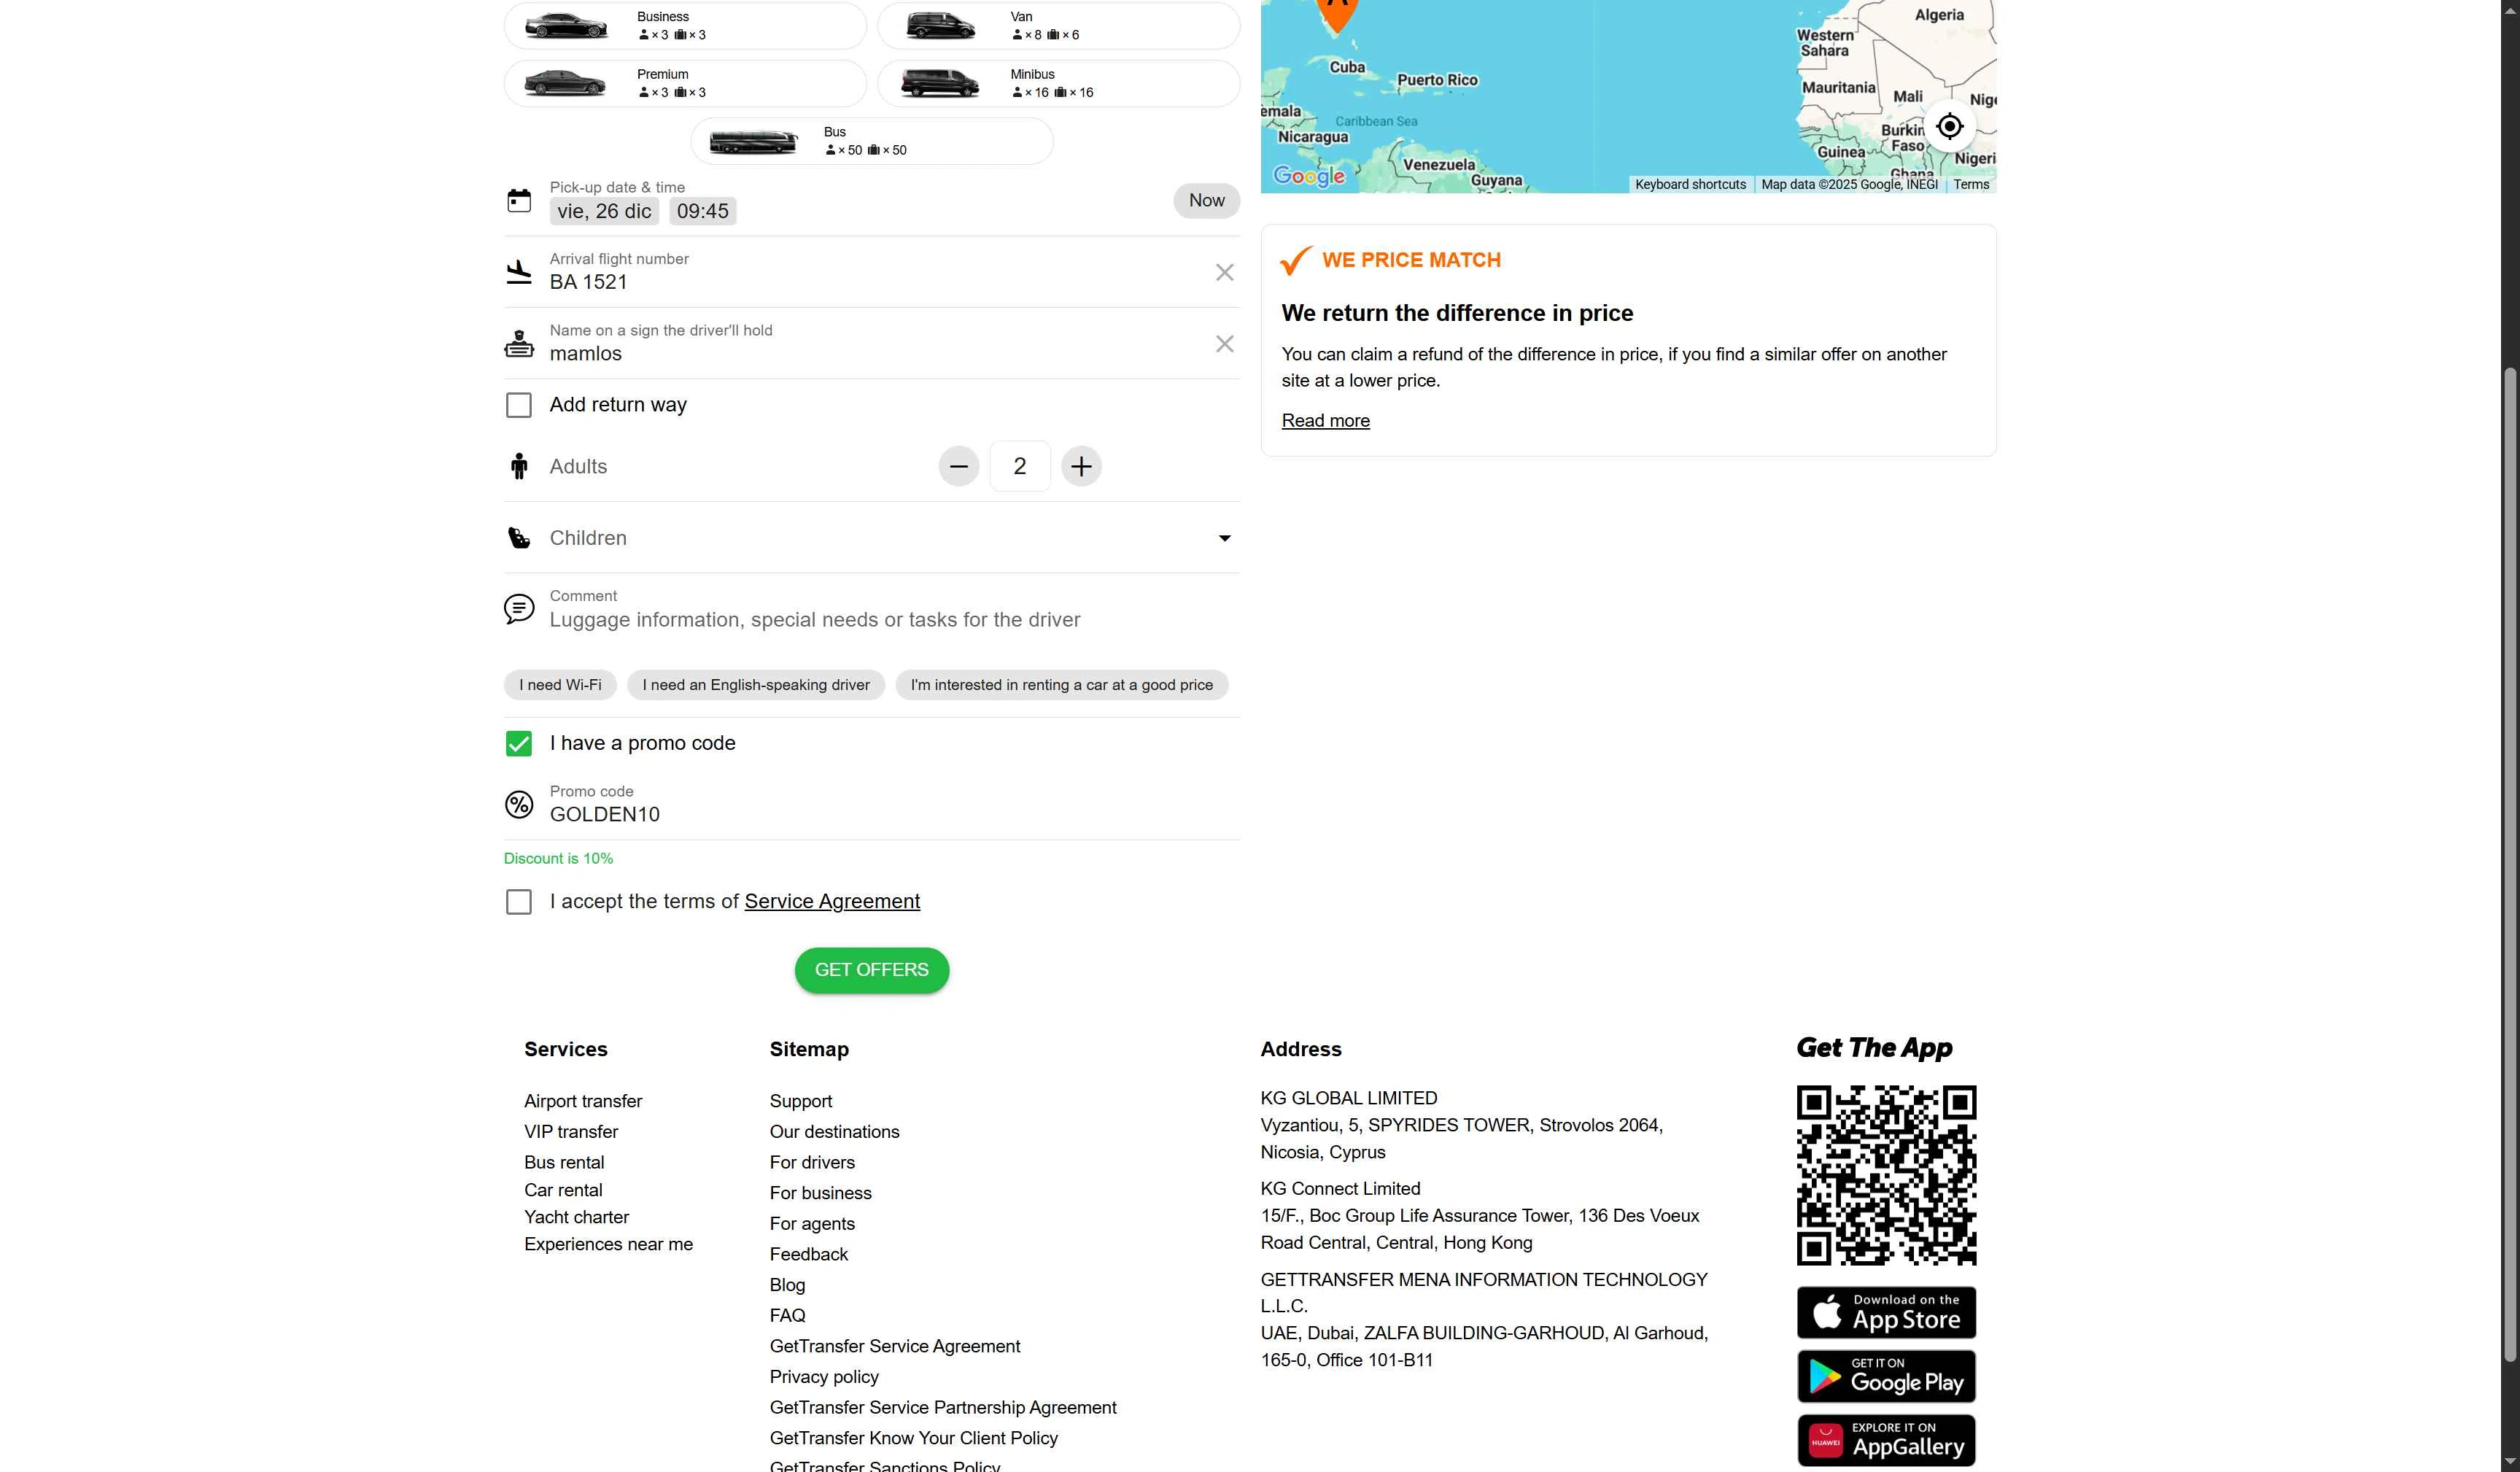Open the pick-up time selector 09:45
2520x1472 pixels.
pos(702,211)
